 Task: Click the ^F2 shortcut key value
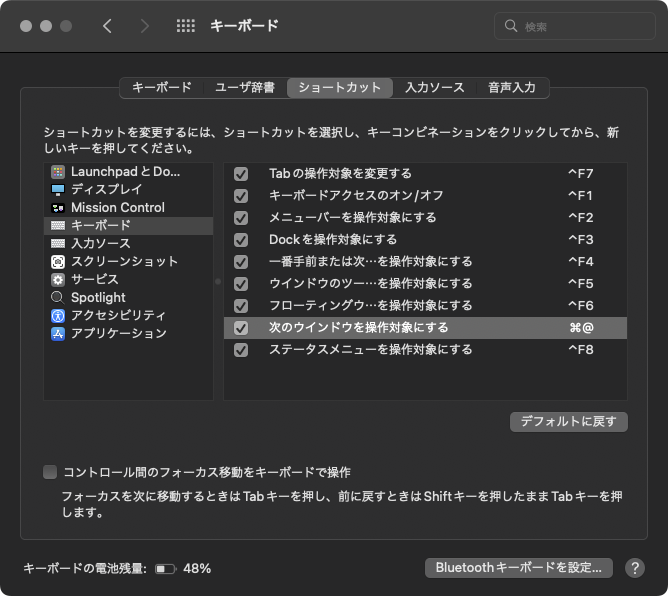pos(581,218)
